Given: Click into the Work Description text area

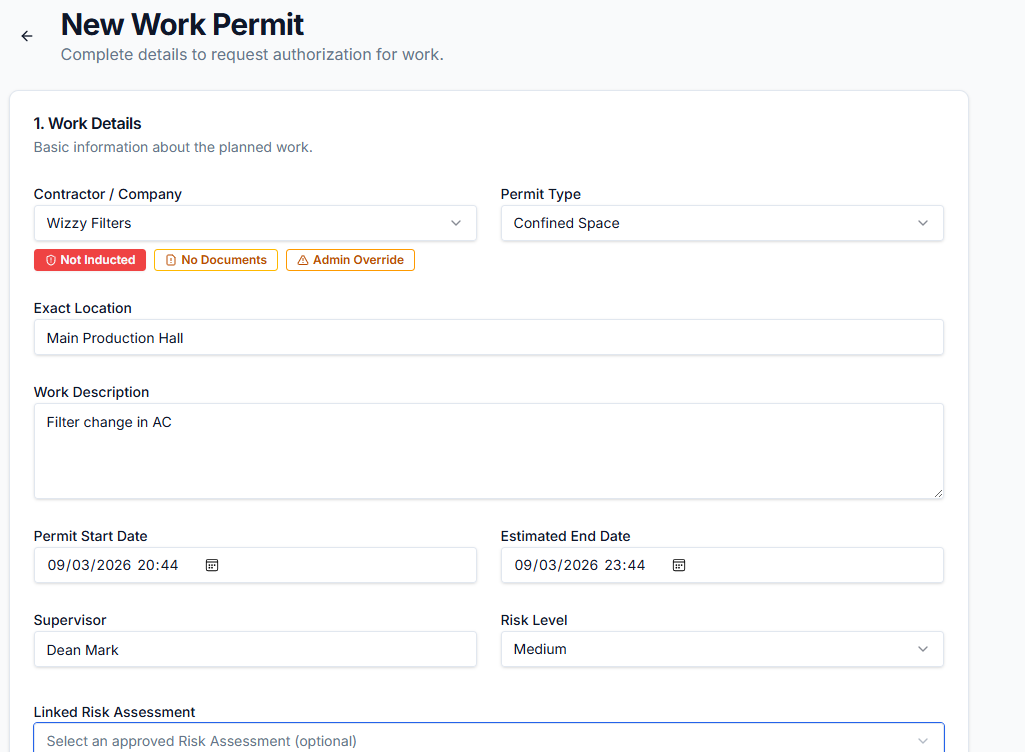Looking at the screenshot, I should pos(488,451).
